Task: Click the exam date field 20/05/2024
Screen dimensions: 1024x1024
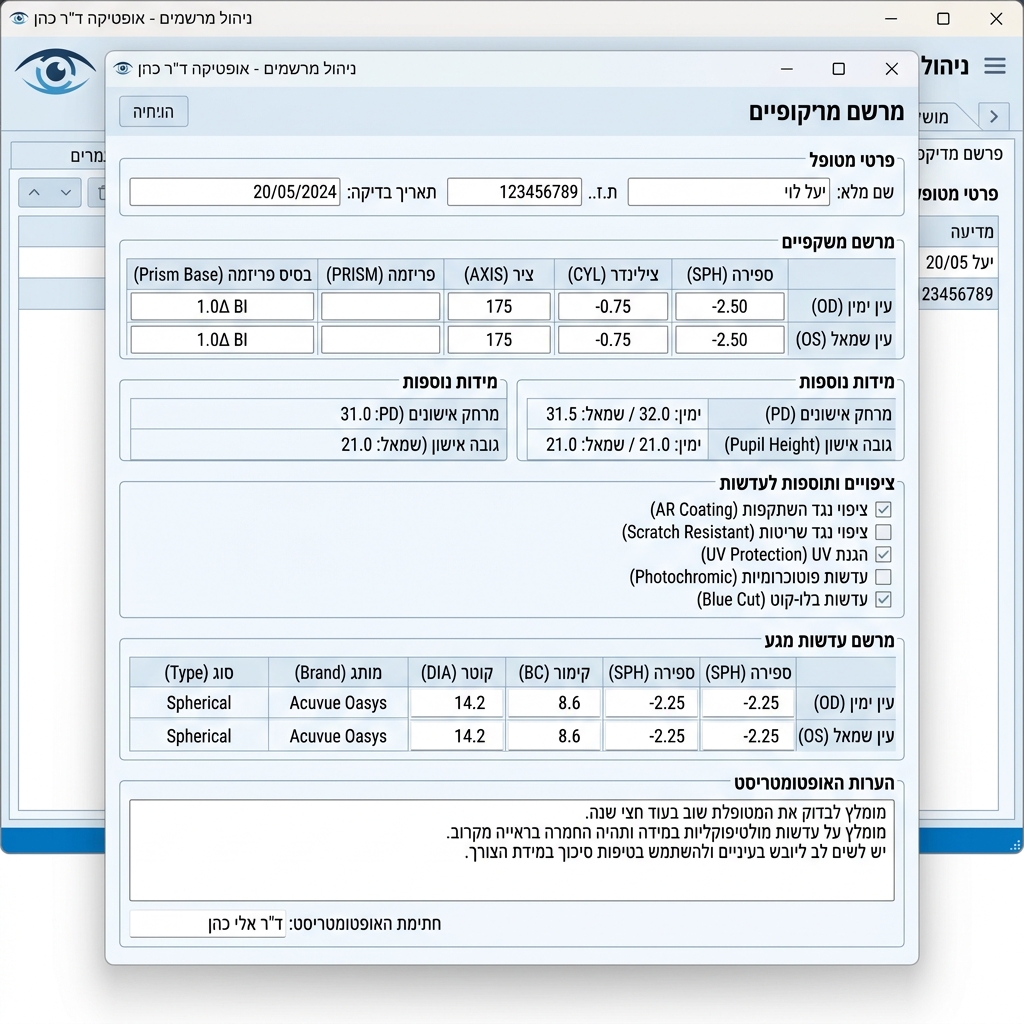Action: [235, 192]
